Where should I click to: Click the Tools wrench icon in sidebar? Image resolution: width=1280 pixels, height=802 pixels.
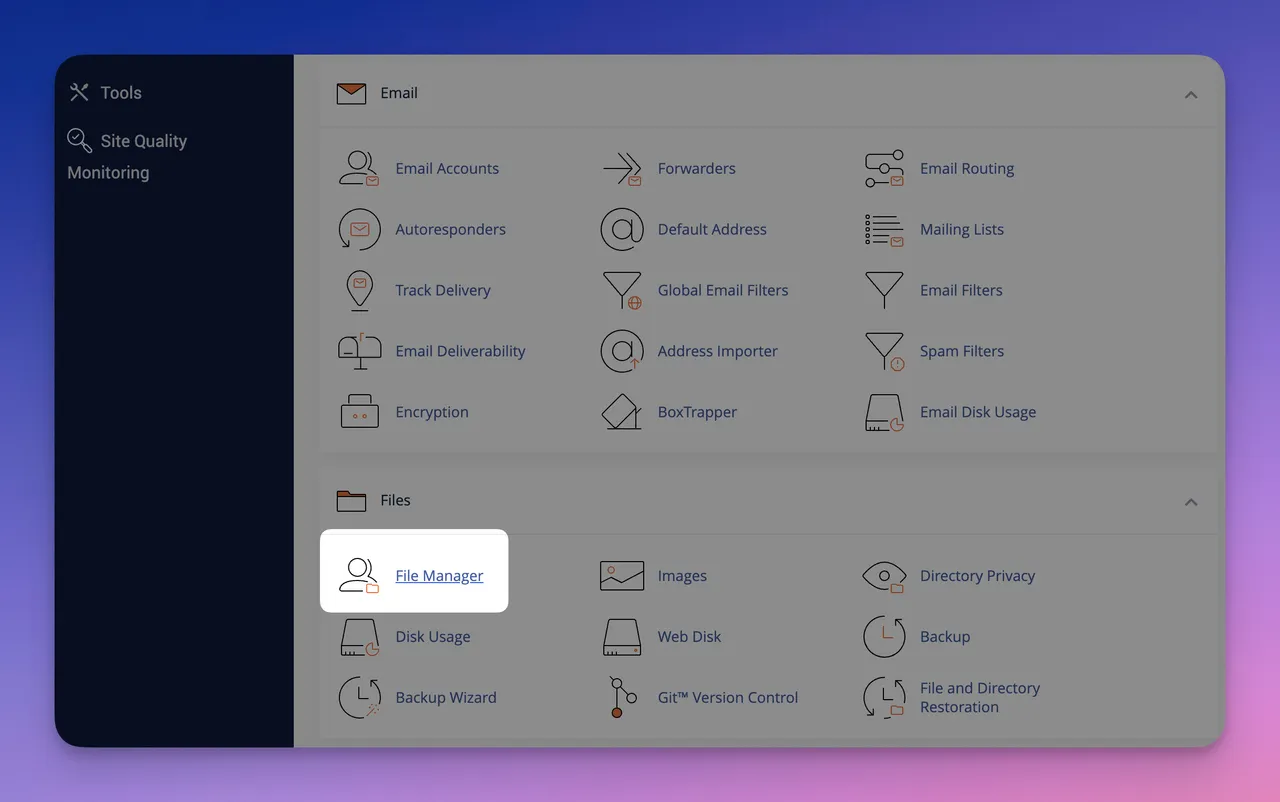tap(79, 93)
